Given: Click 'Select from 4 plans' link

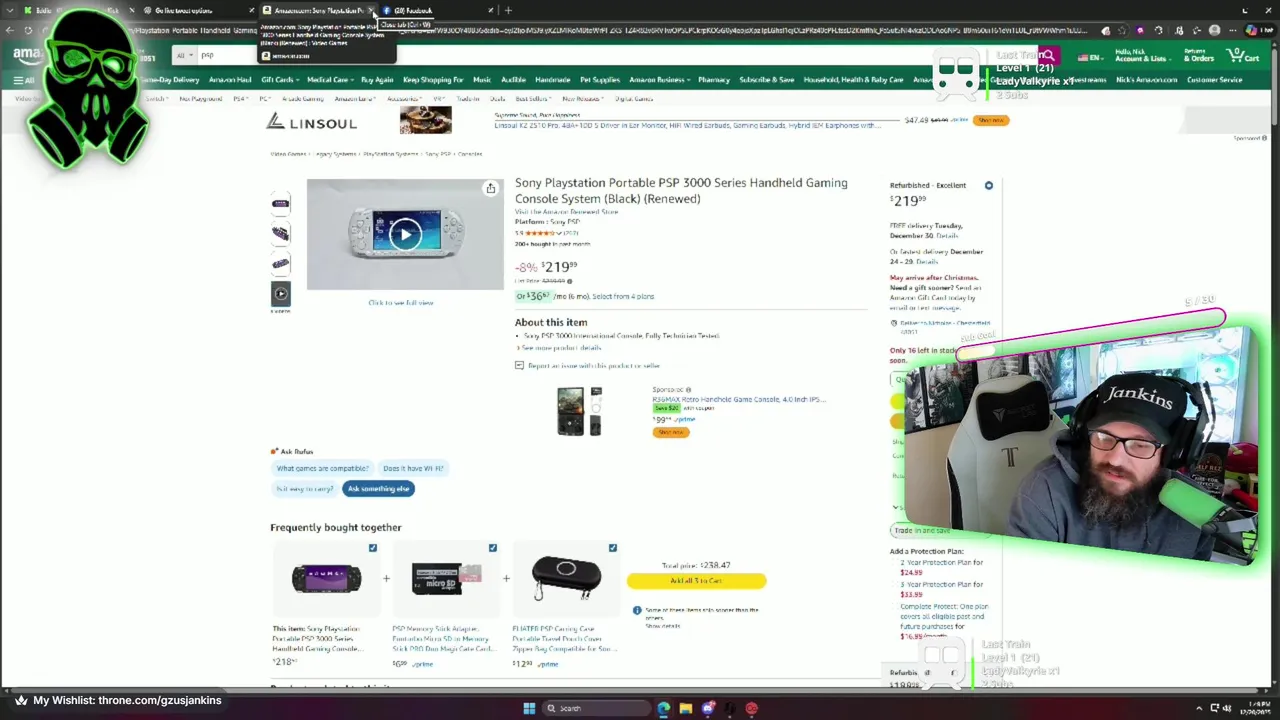Looking at the screenshot, I should pyautogui.click(x=623, y=296).
